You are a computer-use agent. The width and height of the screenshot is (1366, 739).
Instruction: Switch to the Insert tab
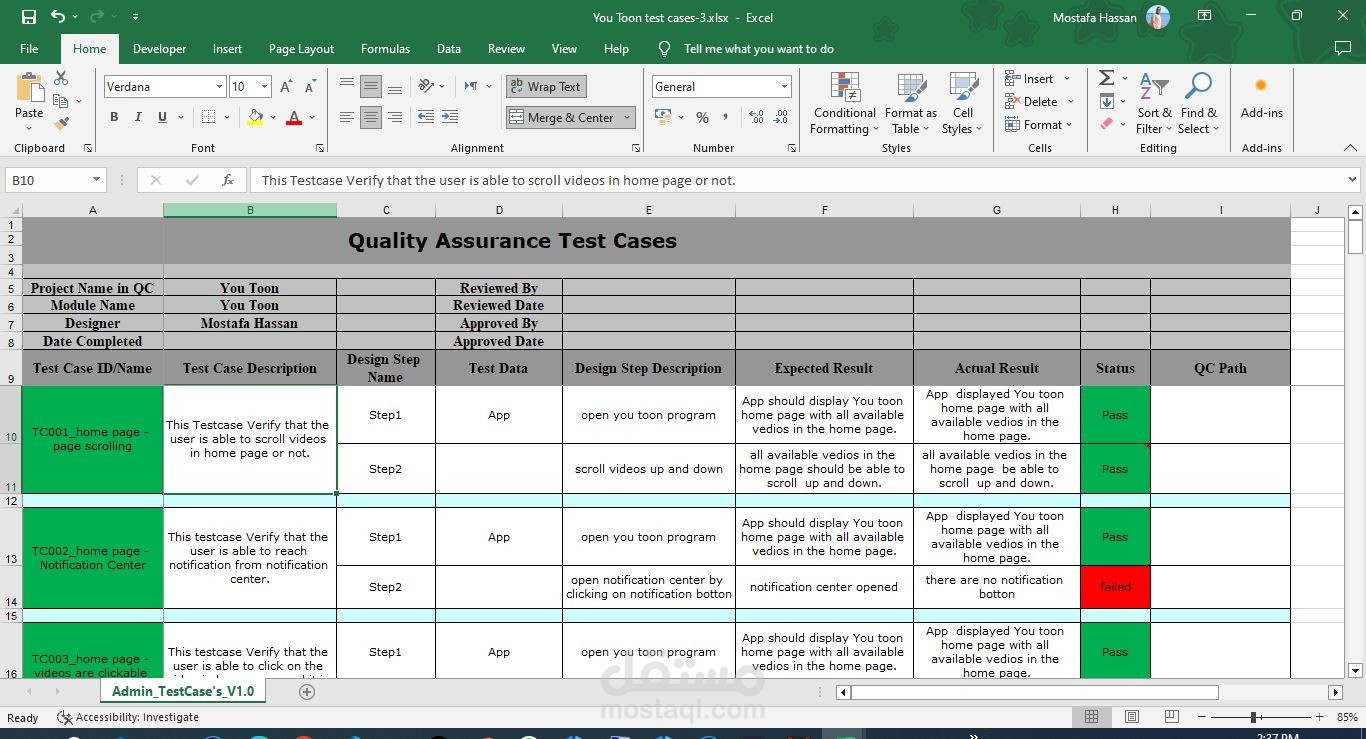pos(227,49)
